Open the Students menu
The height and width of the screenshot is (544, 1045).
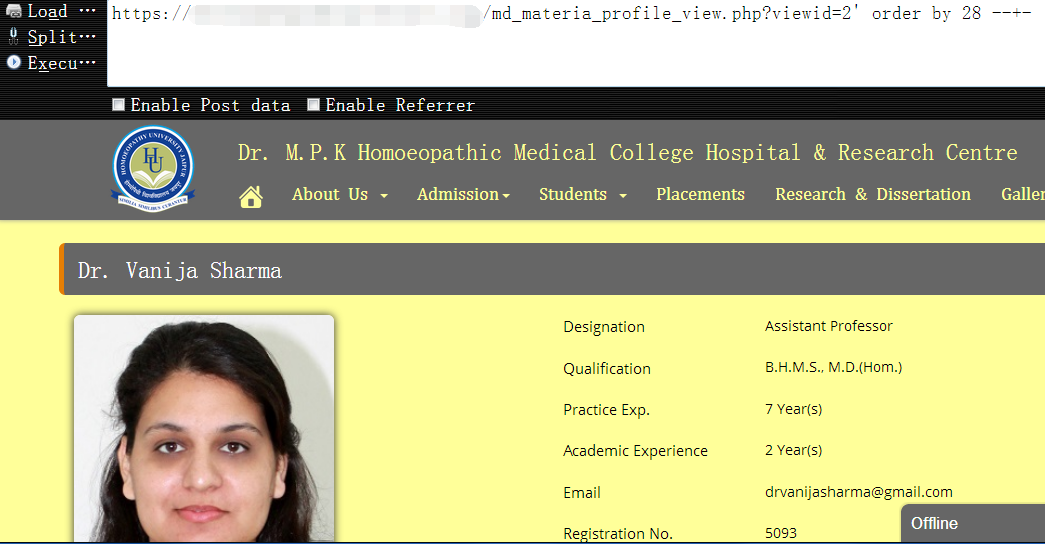[573, 194]
